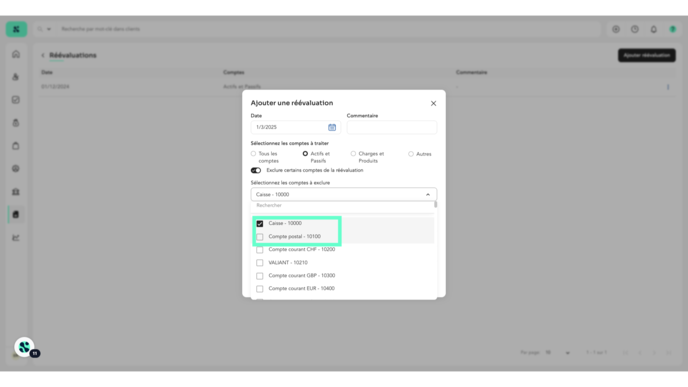Collapse the accounts to exclude dropdown
The image size is (688, 387).
click(x=428, y=194)
